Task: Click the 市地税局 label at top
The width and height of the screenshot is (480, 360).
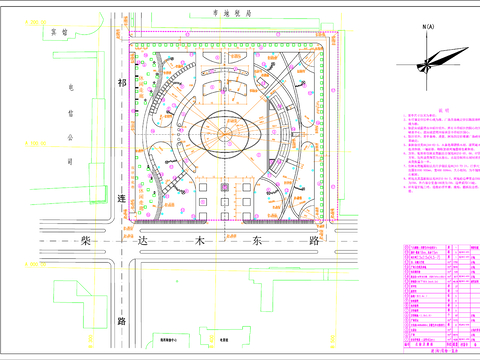Action: pos(232,13)
